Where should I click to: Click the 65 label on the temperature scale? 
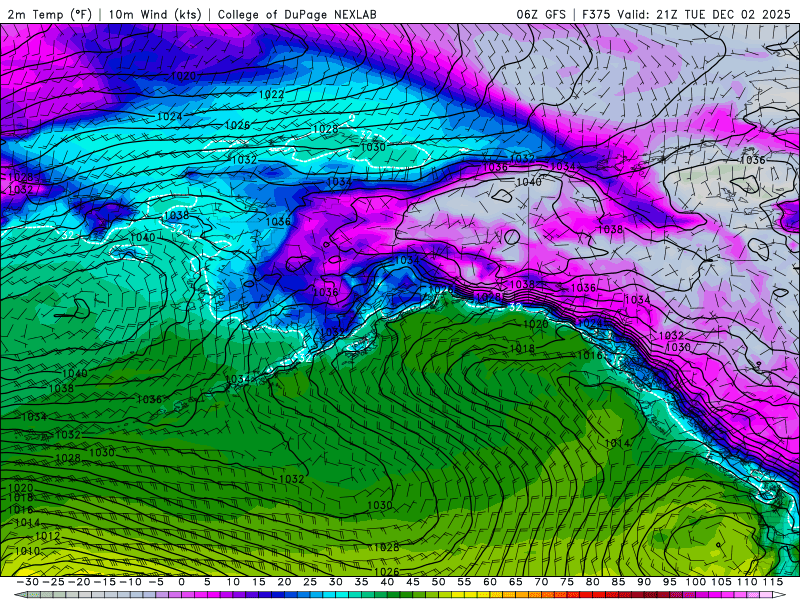[515, 582]
